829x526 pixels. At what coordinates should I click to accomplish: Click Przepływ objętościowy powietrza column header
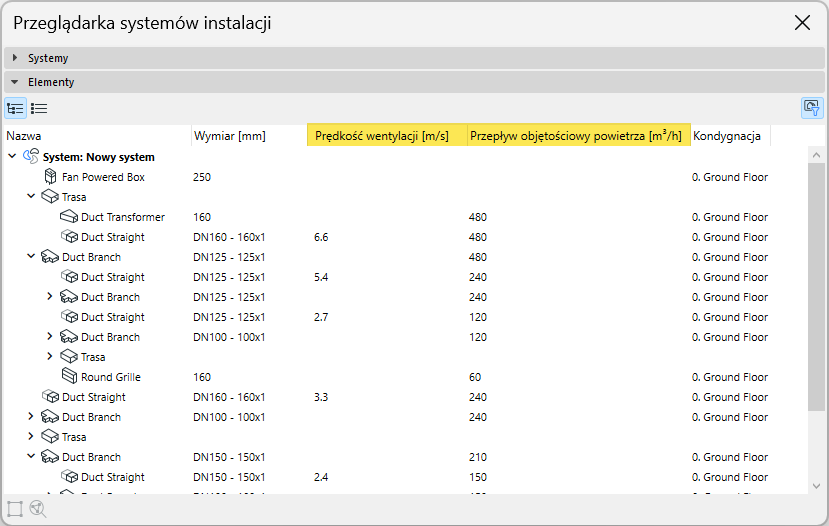click(579, 136)
